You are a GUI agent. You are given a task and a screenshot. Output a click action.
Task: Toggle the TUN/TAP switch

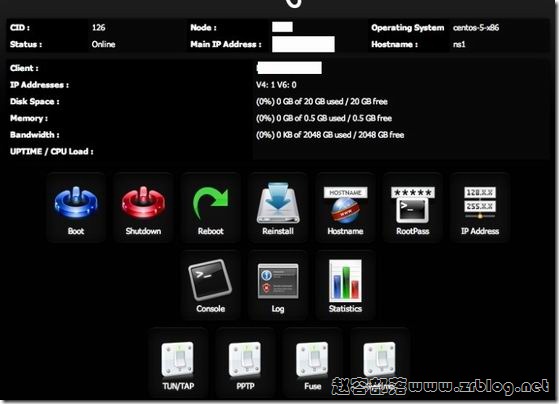tap(178, 359)
